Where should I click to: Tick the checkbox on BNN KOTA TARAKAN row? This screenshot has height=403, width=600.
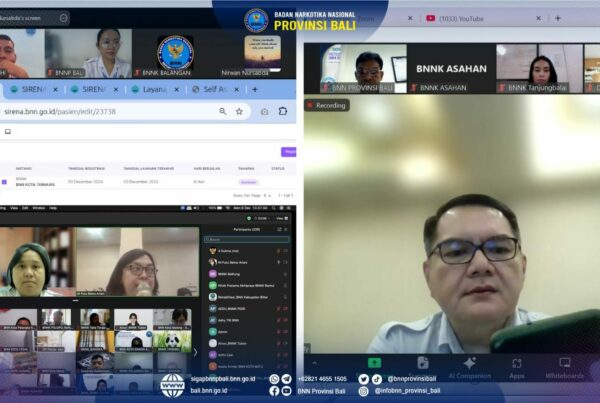[4, 182]
